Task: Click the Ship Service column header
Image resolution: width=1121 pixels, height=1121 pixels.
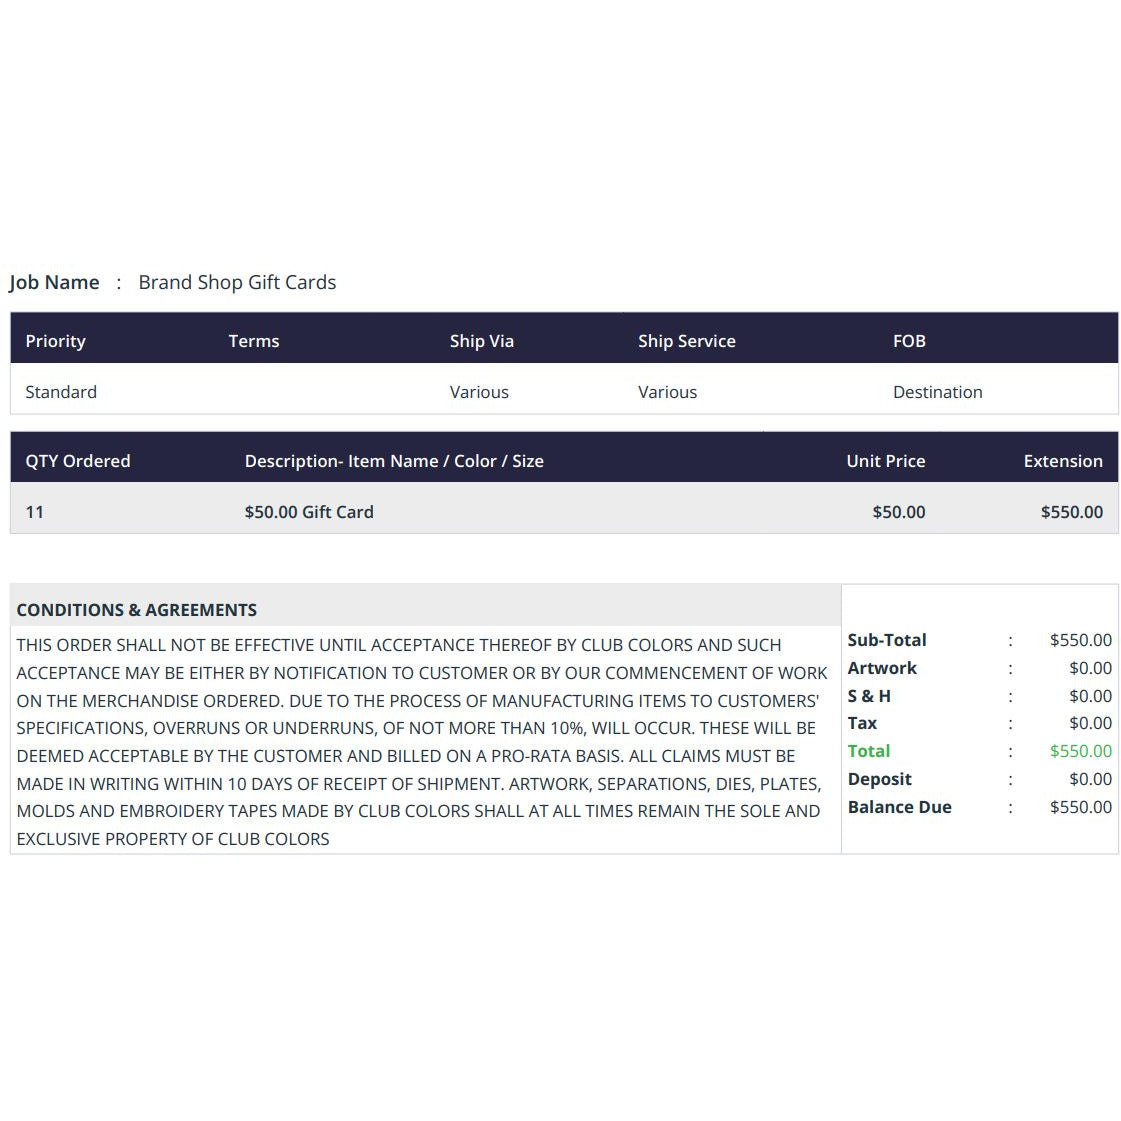Action: point(687,341)
